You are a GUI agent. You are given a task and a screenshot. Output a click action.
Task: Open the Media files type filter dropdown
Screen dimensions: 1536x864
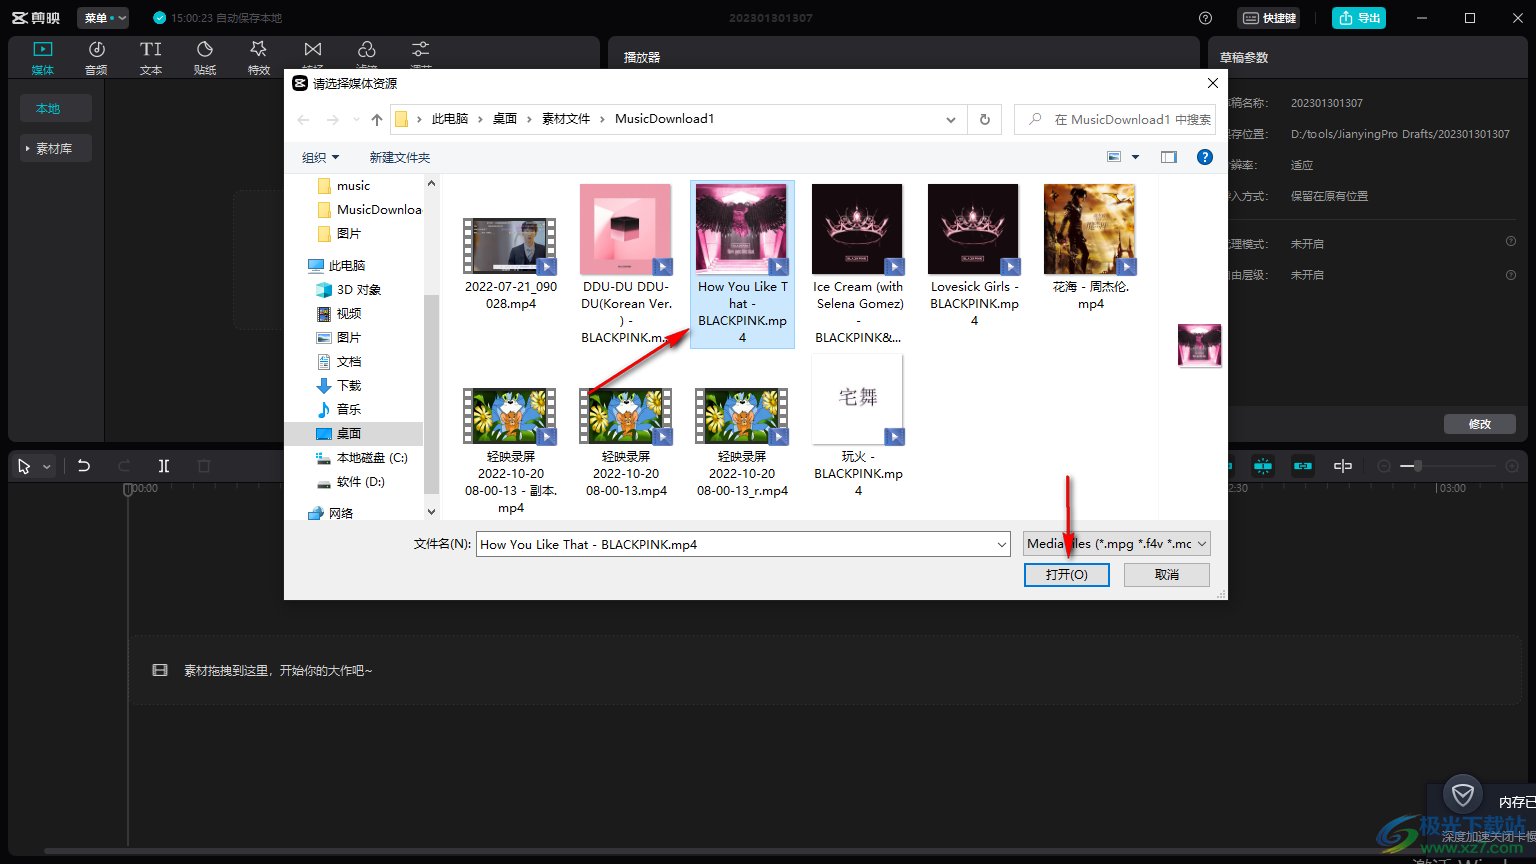pos(1117,544)
